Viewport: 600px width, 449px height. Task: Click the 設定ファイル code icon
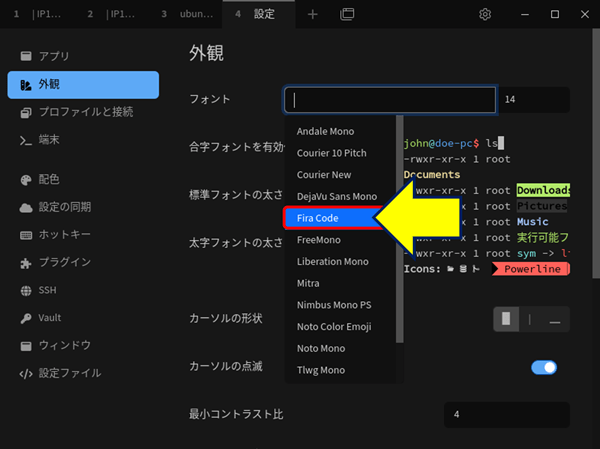click(x=26, y=374)
